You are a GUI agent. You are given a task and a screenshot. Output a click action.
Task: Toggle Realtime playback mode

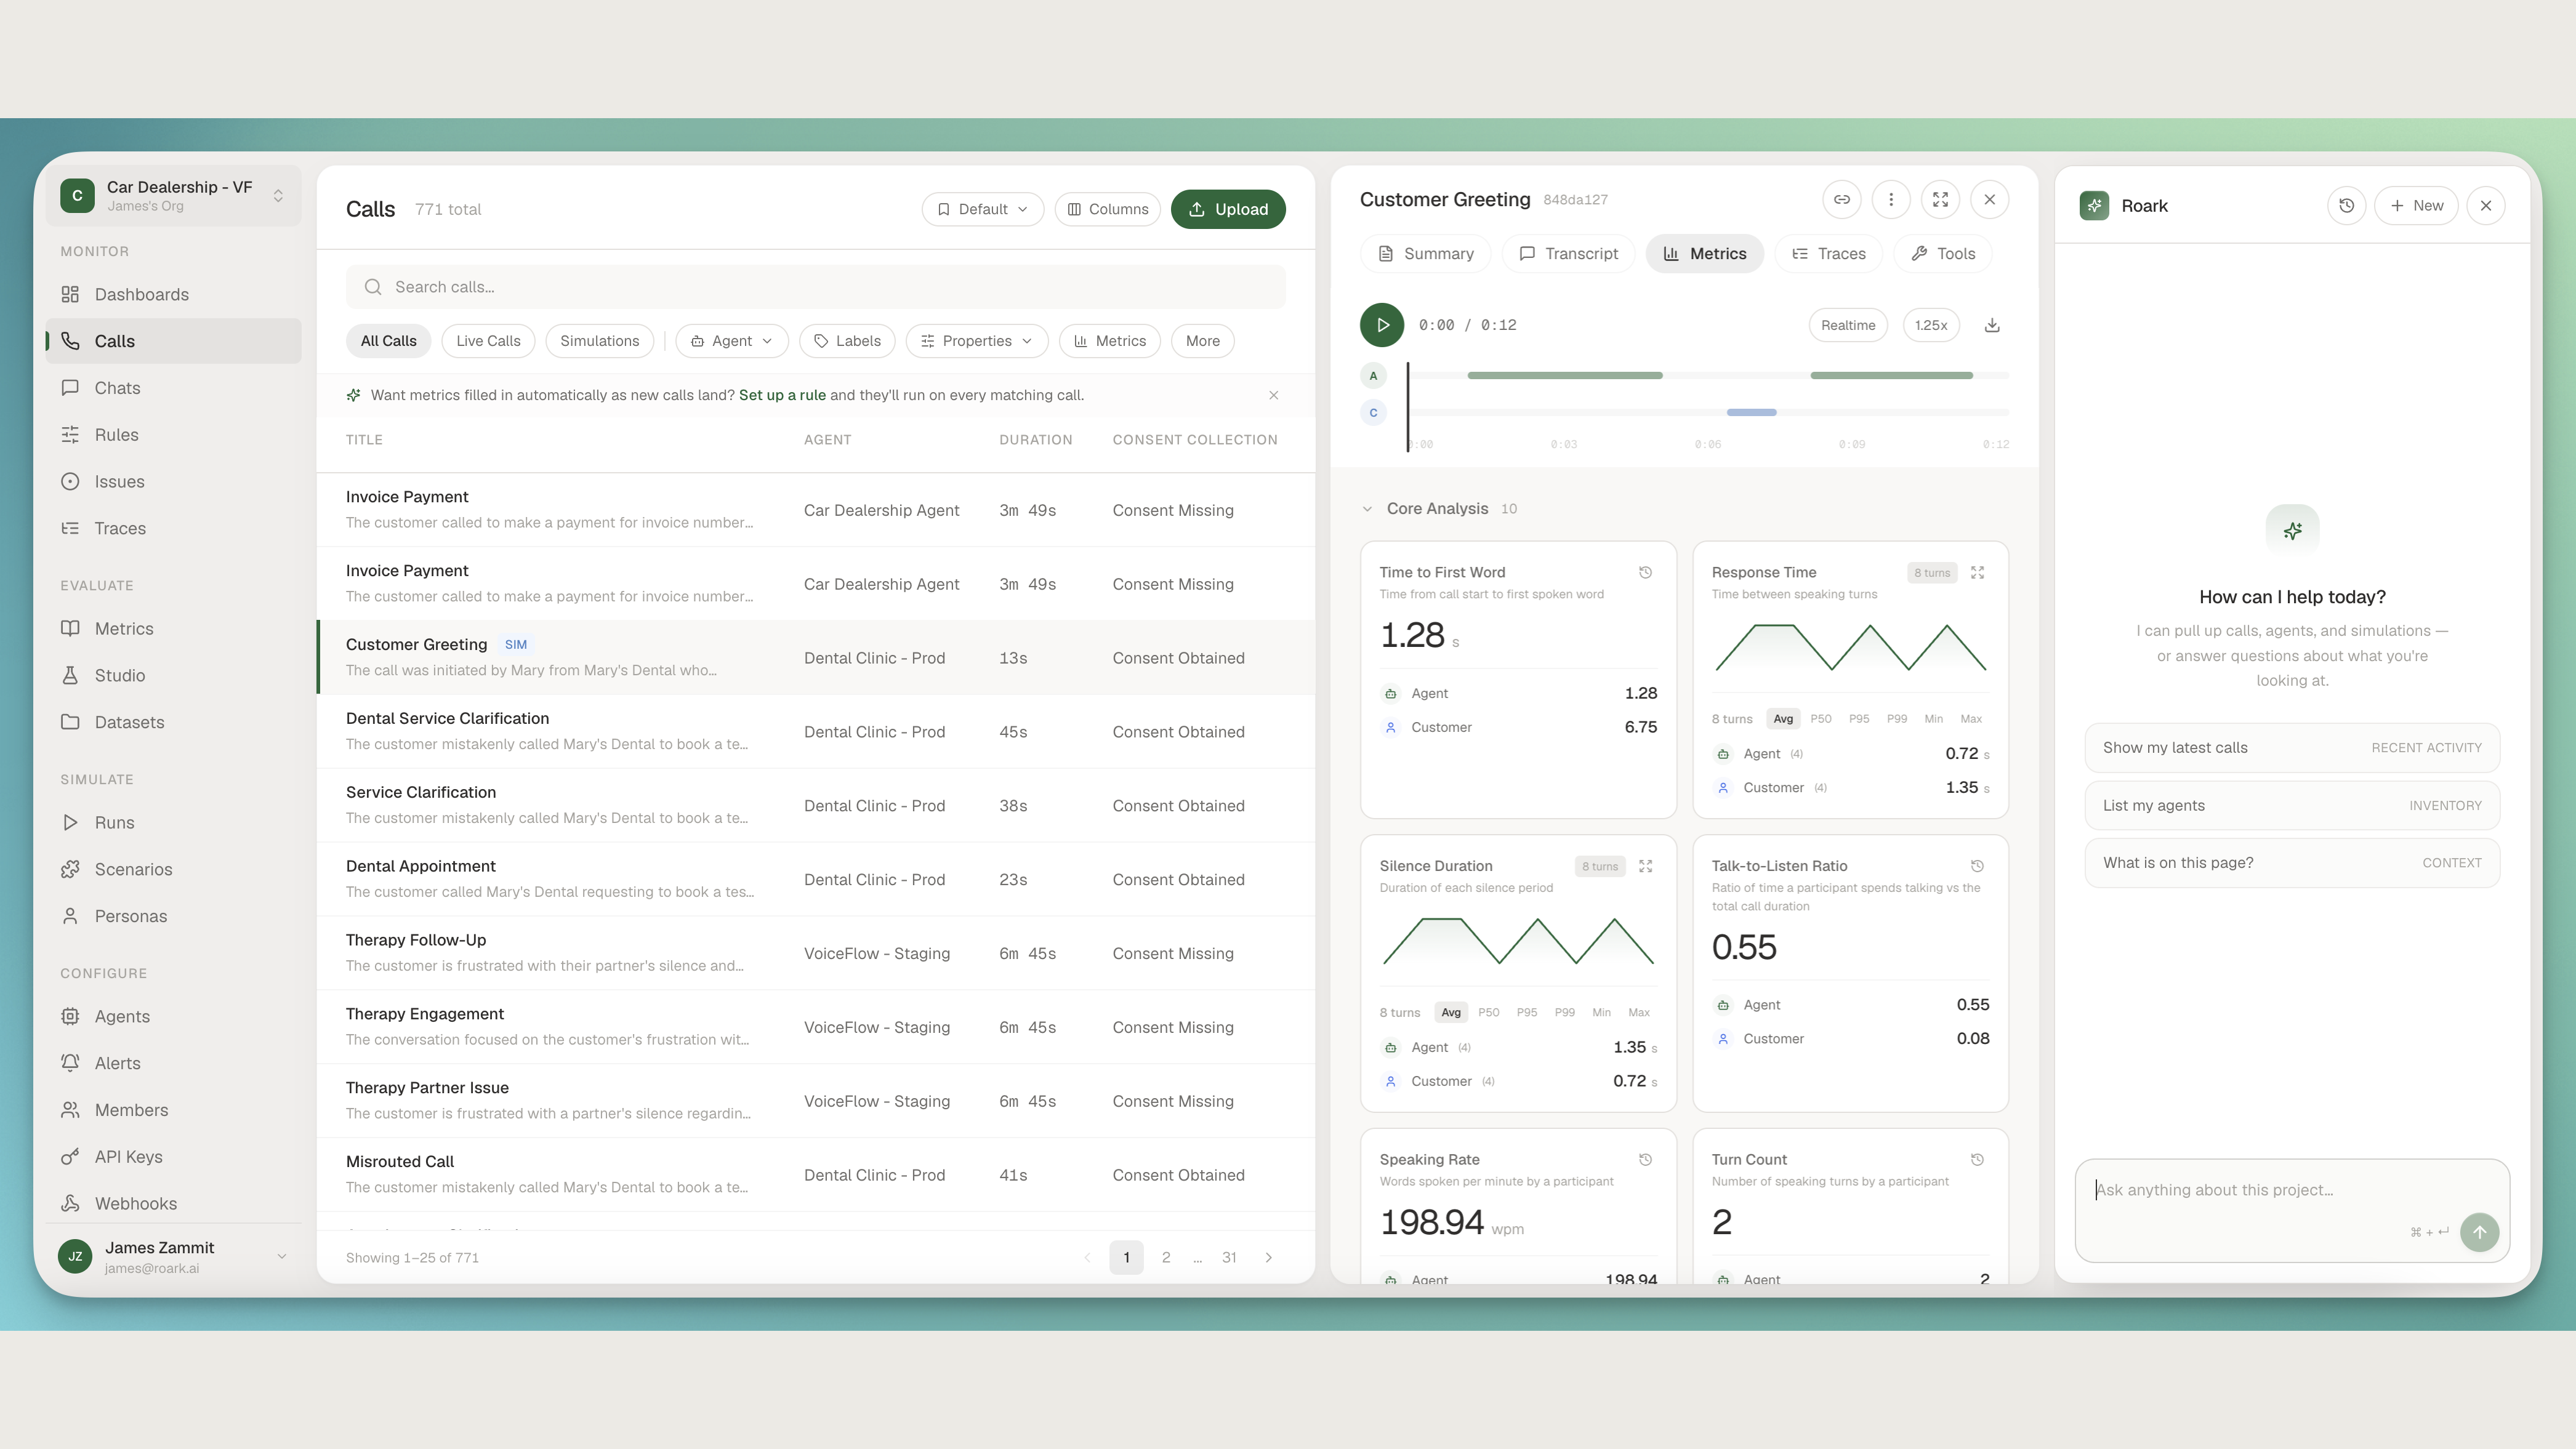point(1847,325)
